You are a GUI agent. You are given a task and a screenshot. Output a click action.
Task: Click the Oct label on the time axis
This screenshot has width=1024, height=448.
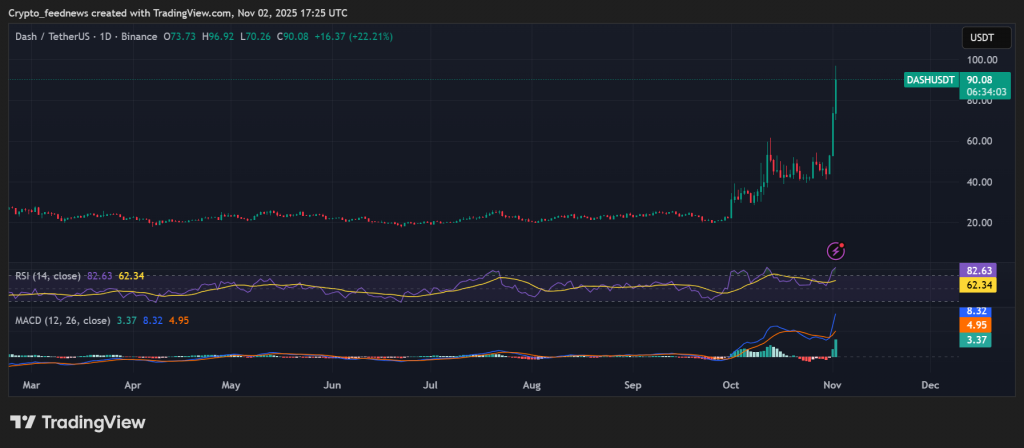tap(731, 386)
